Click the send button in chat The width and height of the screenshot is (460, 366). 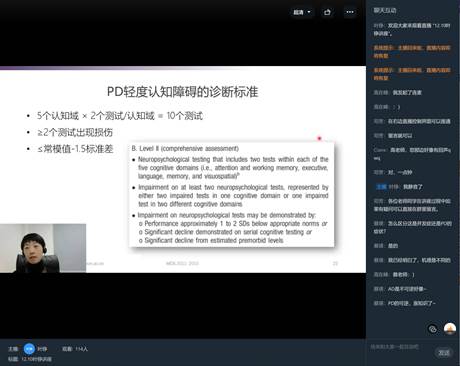pos(444,353)
